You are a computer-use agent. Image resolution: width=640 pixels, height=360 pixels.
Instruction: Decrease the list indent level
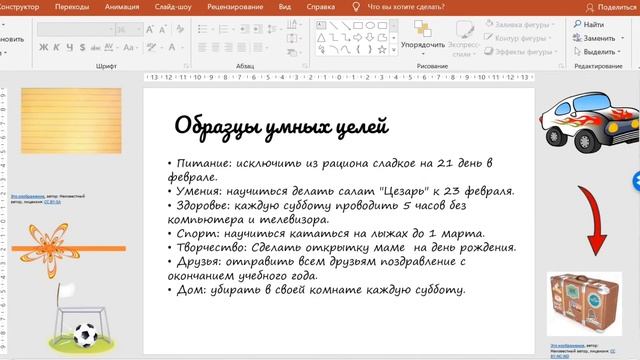pos(244,29)
